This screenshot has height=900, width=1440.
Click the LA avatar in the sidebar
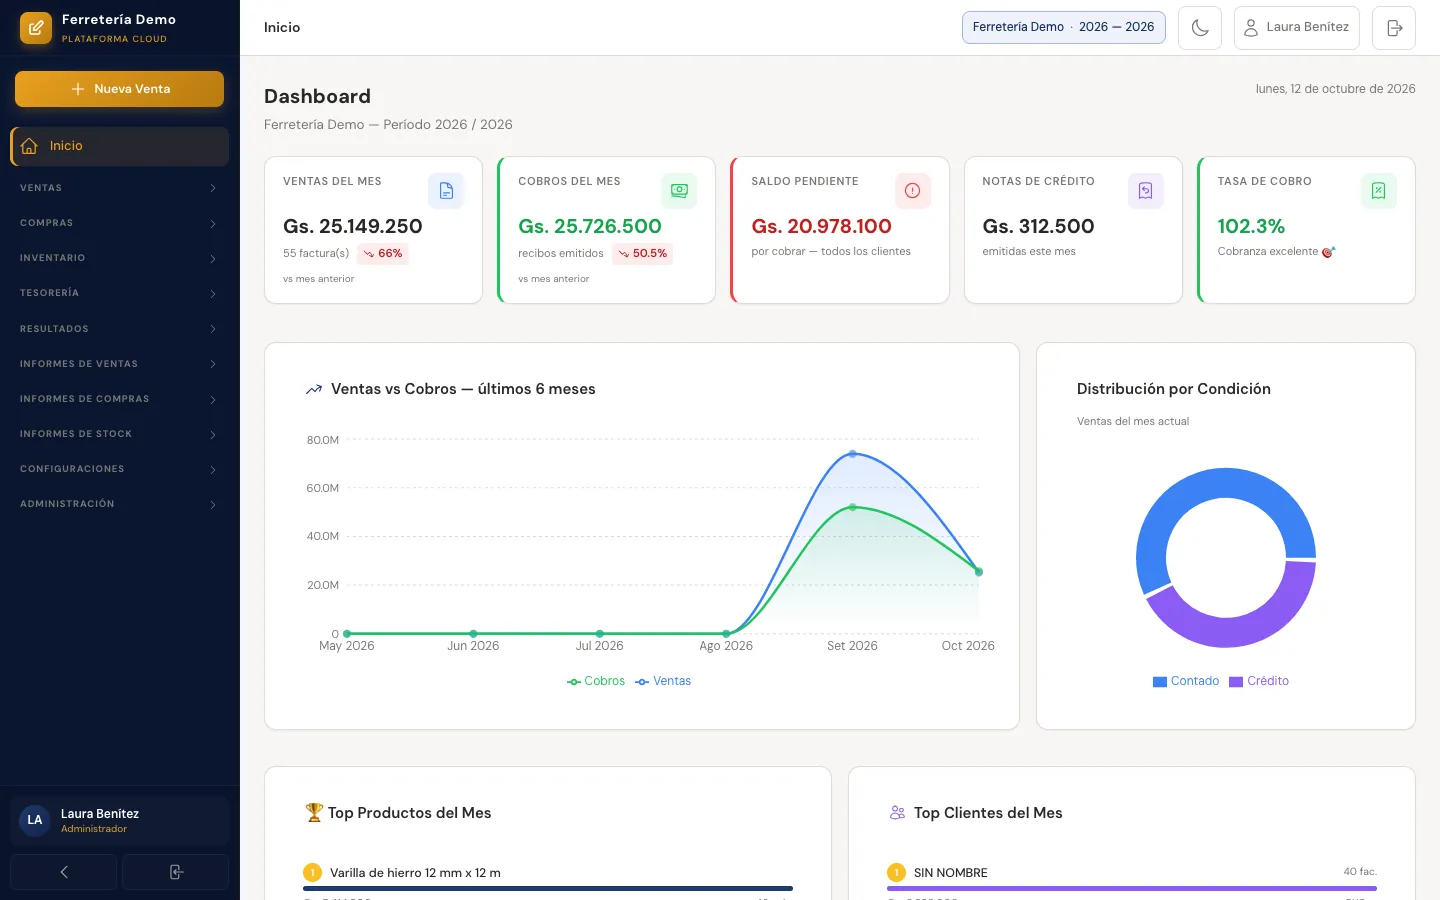tap(35, 820)
